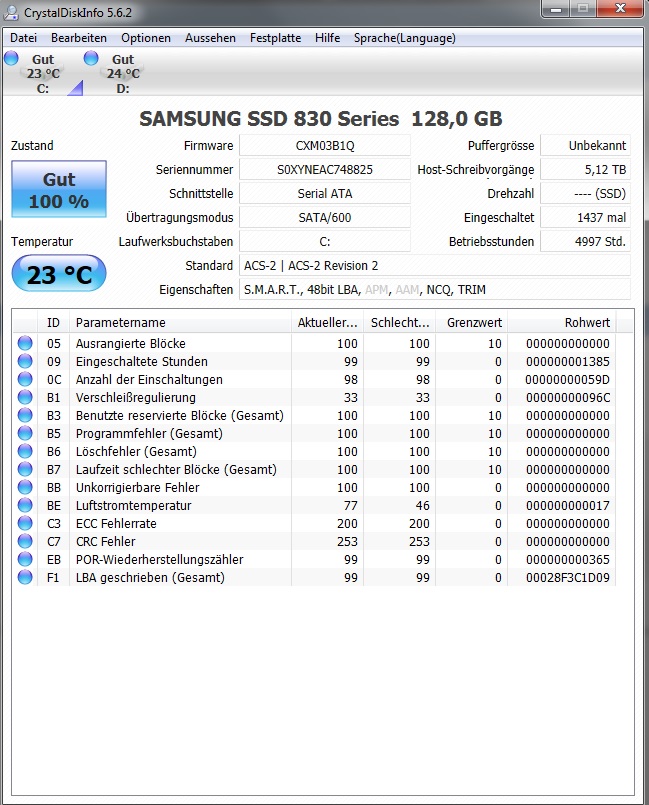Click the status orb for Ausrangierte Blöcke
The height and width of the screenshot is (805, 649).
(x=25, y=343)
